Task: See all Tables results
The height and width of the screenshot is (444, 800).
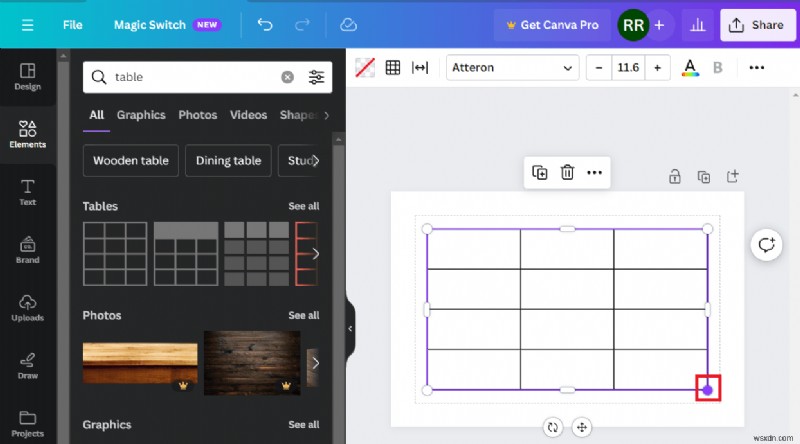Action: (304, 206)
